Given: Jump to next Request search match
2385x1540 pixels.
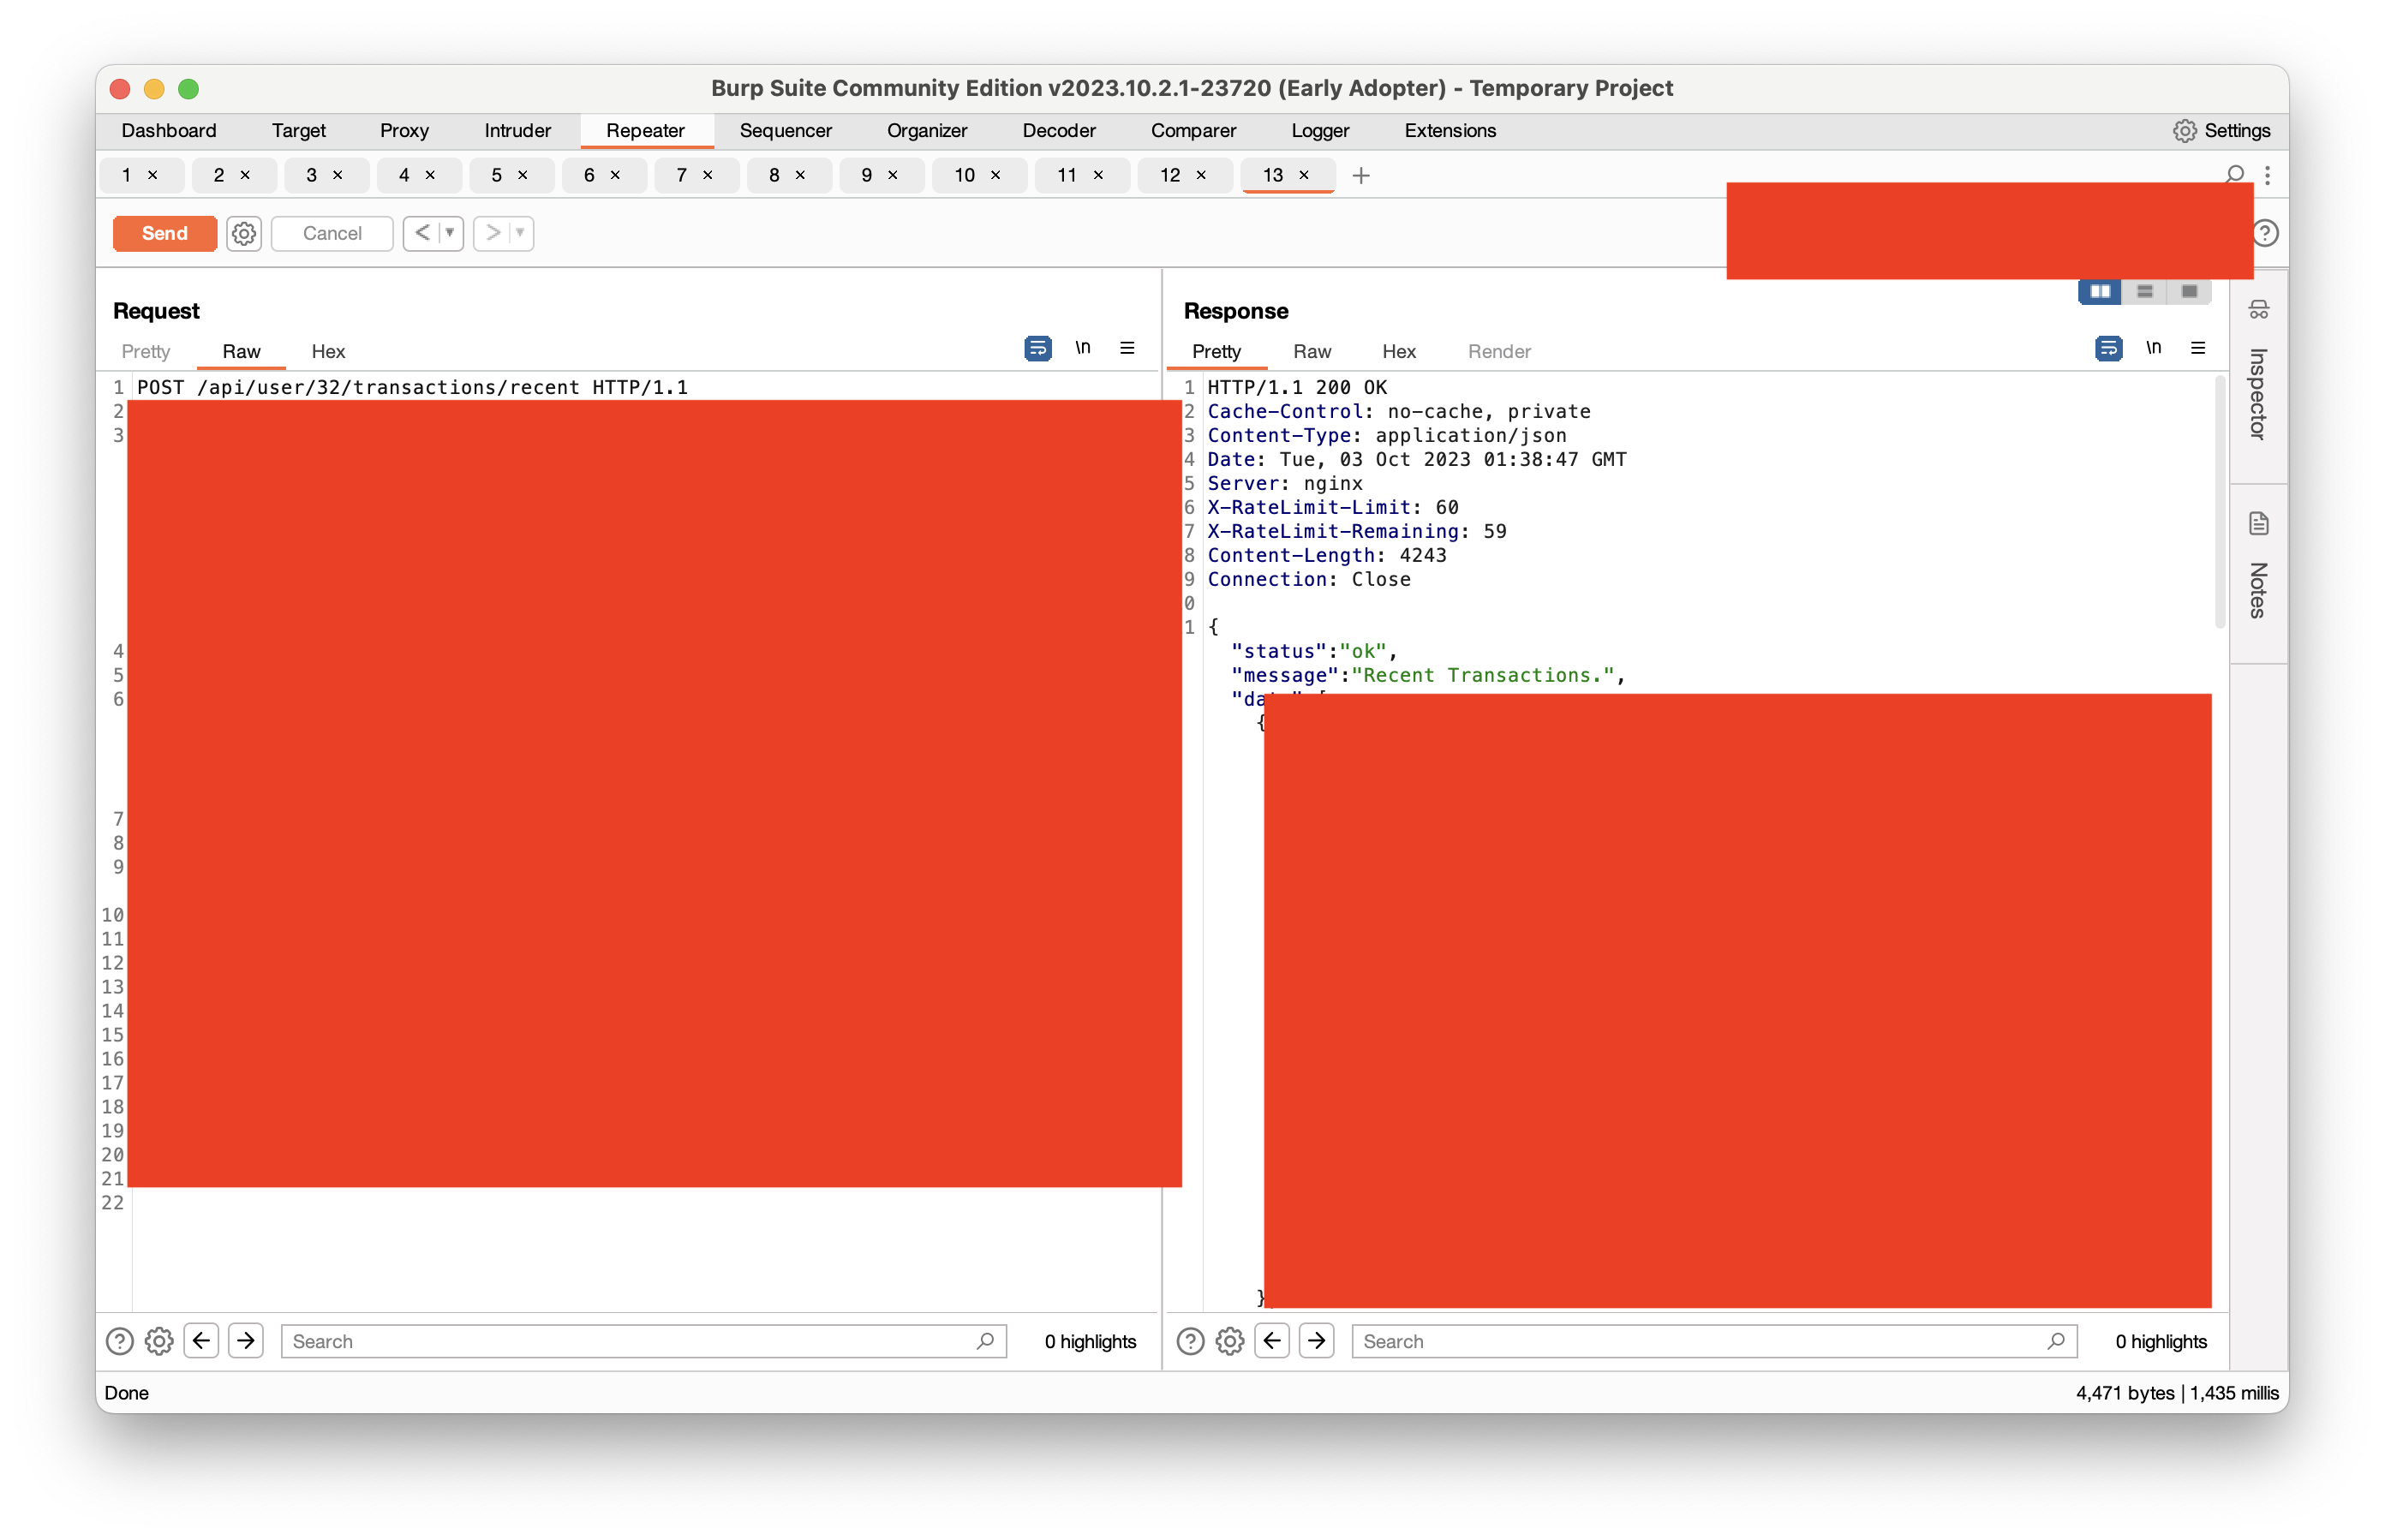Looking at the screenshot, I should point(245,1341).
